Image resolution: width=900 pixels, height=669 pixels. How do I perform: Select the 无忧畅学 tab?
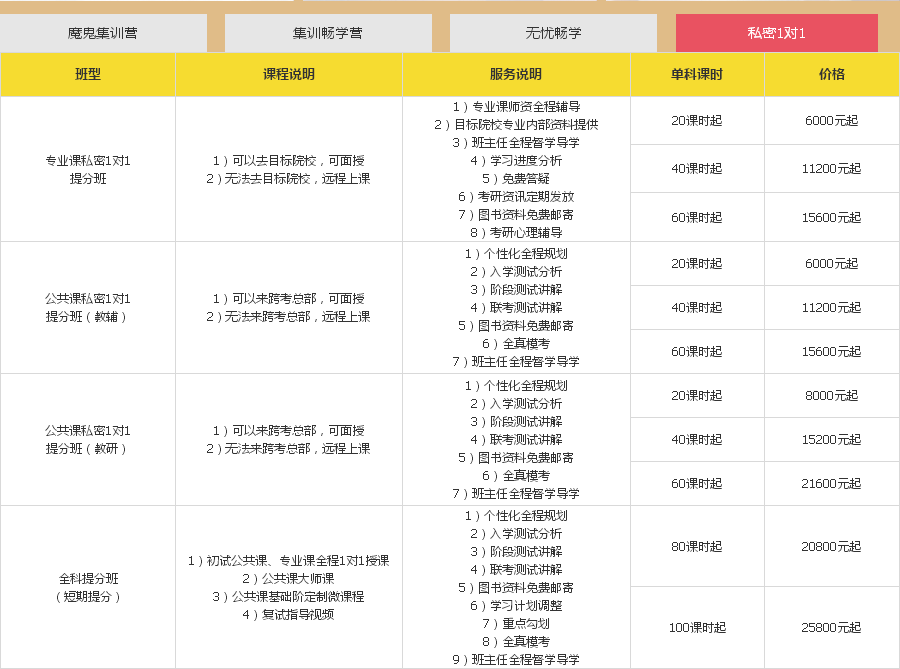(x=554, y=32)
